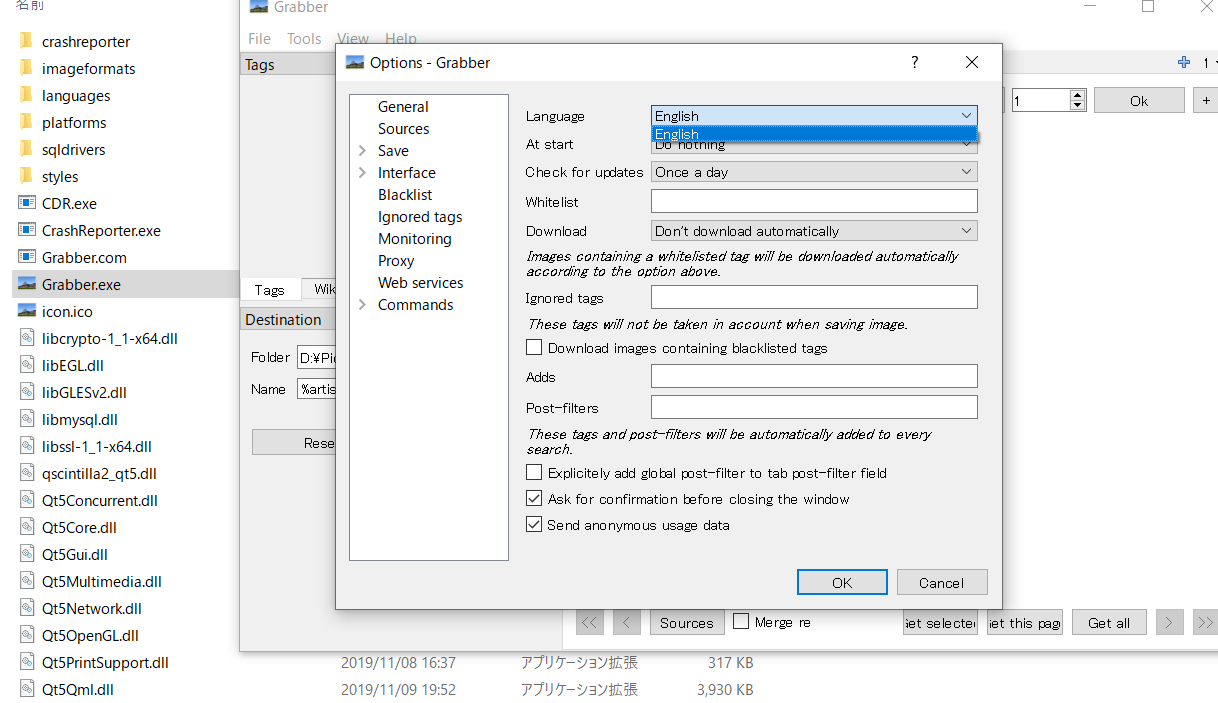Go to previous page arrow button
Viewport: 1218px width, 703px height.
pyautogui.click(x=627, y=622)
